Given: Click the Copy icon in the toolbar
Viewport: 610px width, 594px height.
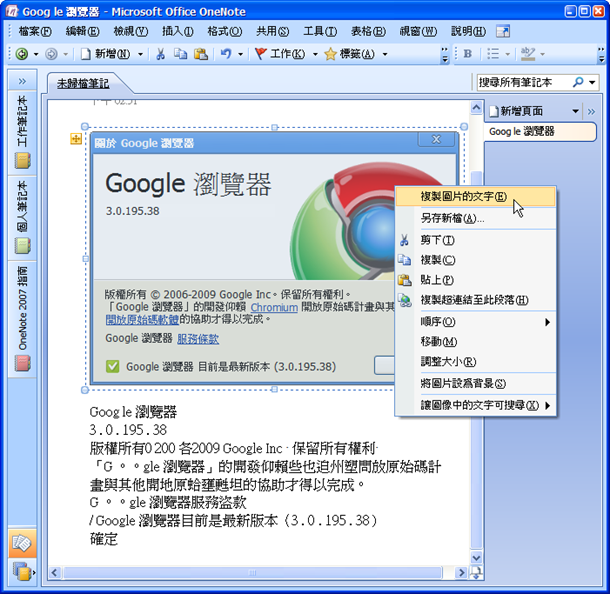Looking at the screenshot, I should coord(180,54).
